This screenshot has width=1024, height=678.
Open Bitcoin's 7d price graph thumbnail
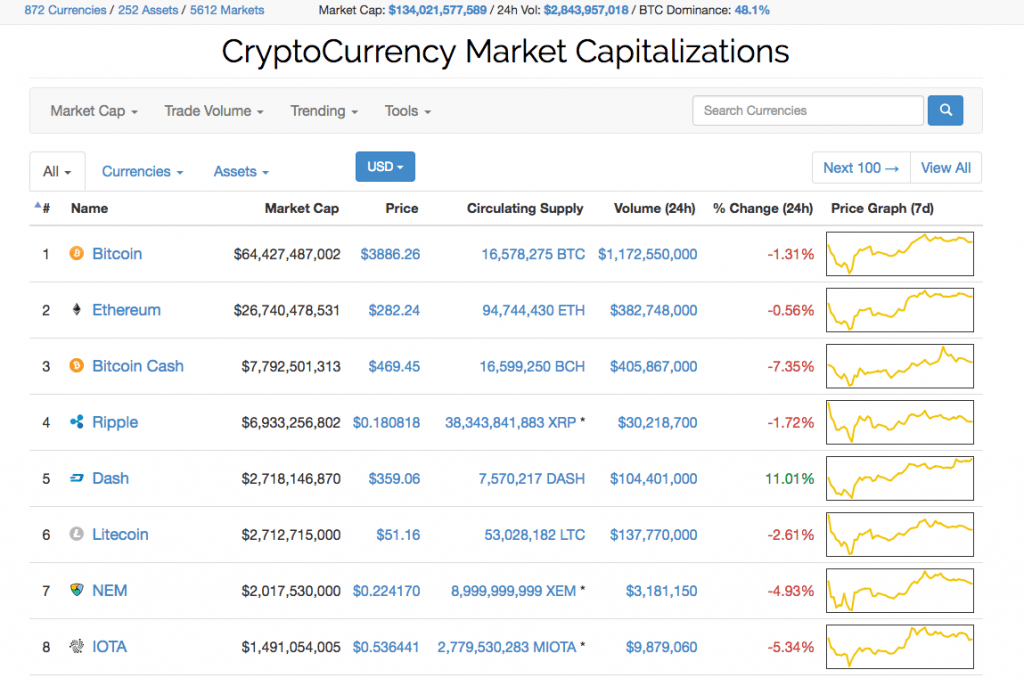[900, 254]
